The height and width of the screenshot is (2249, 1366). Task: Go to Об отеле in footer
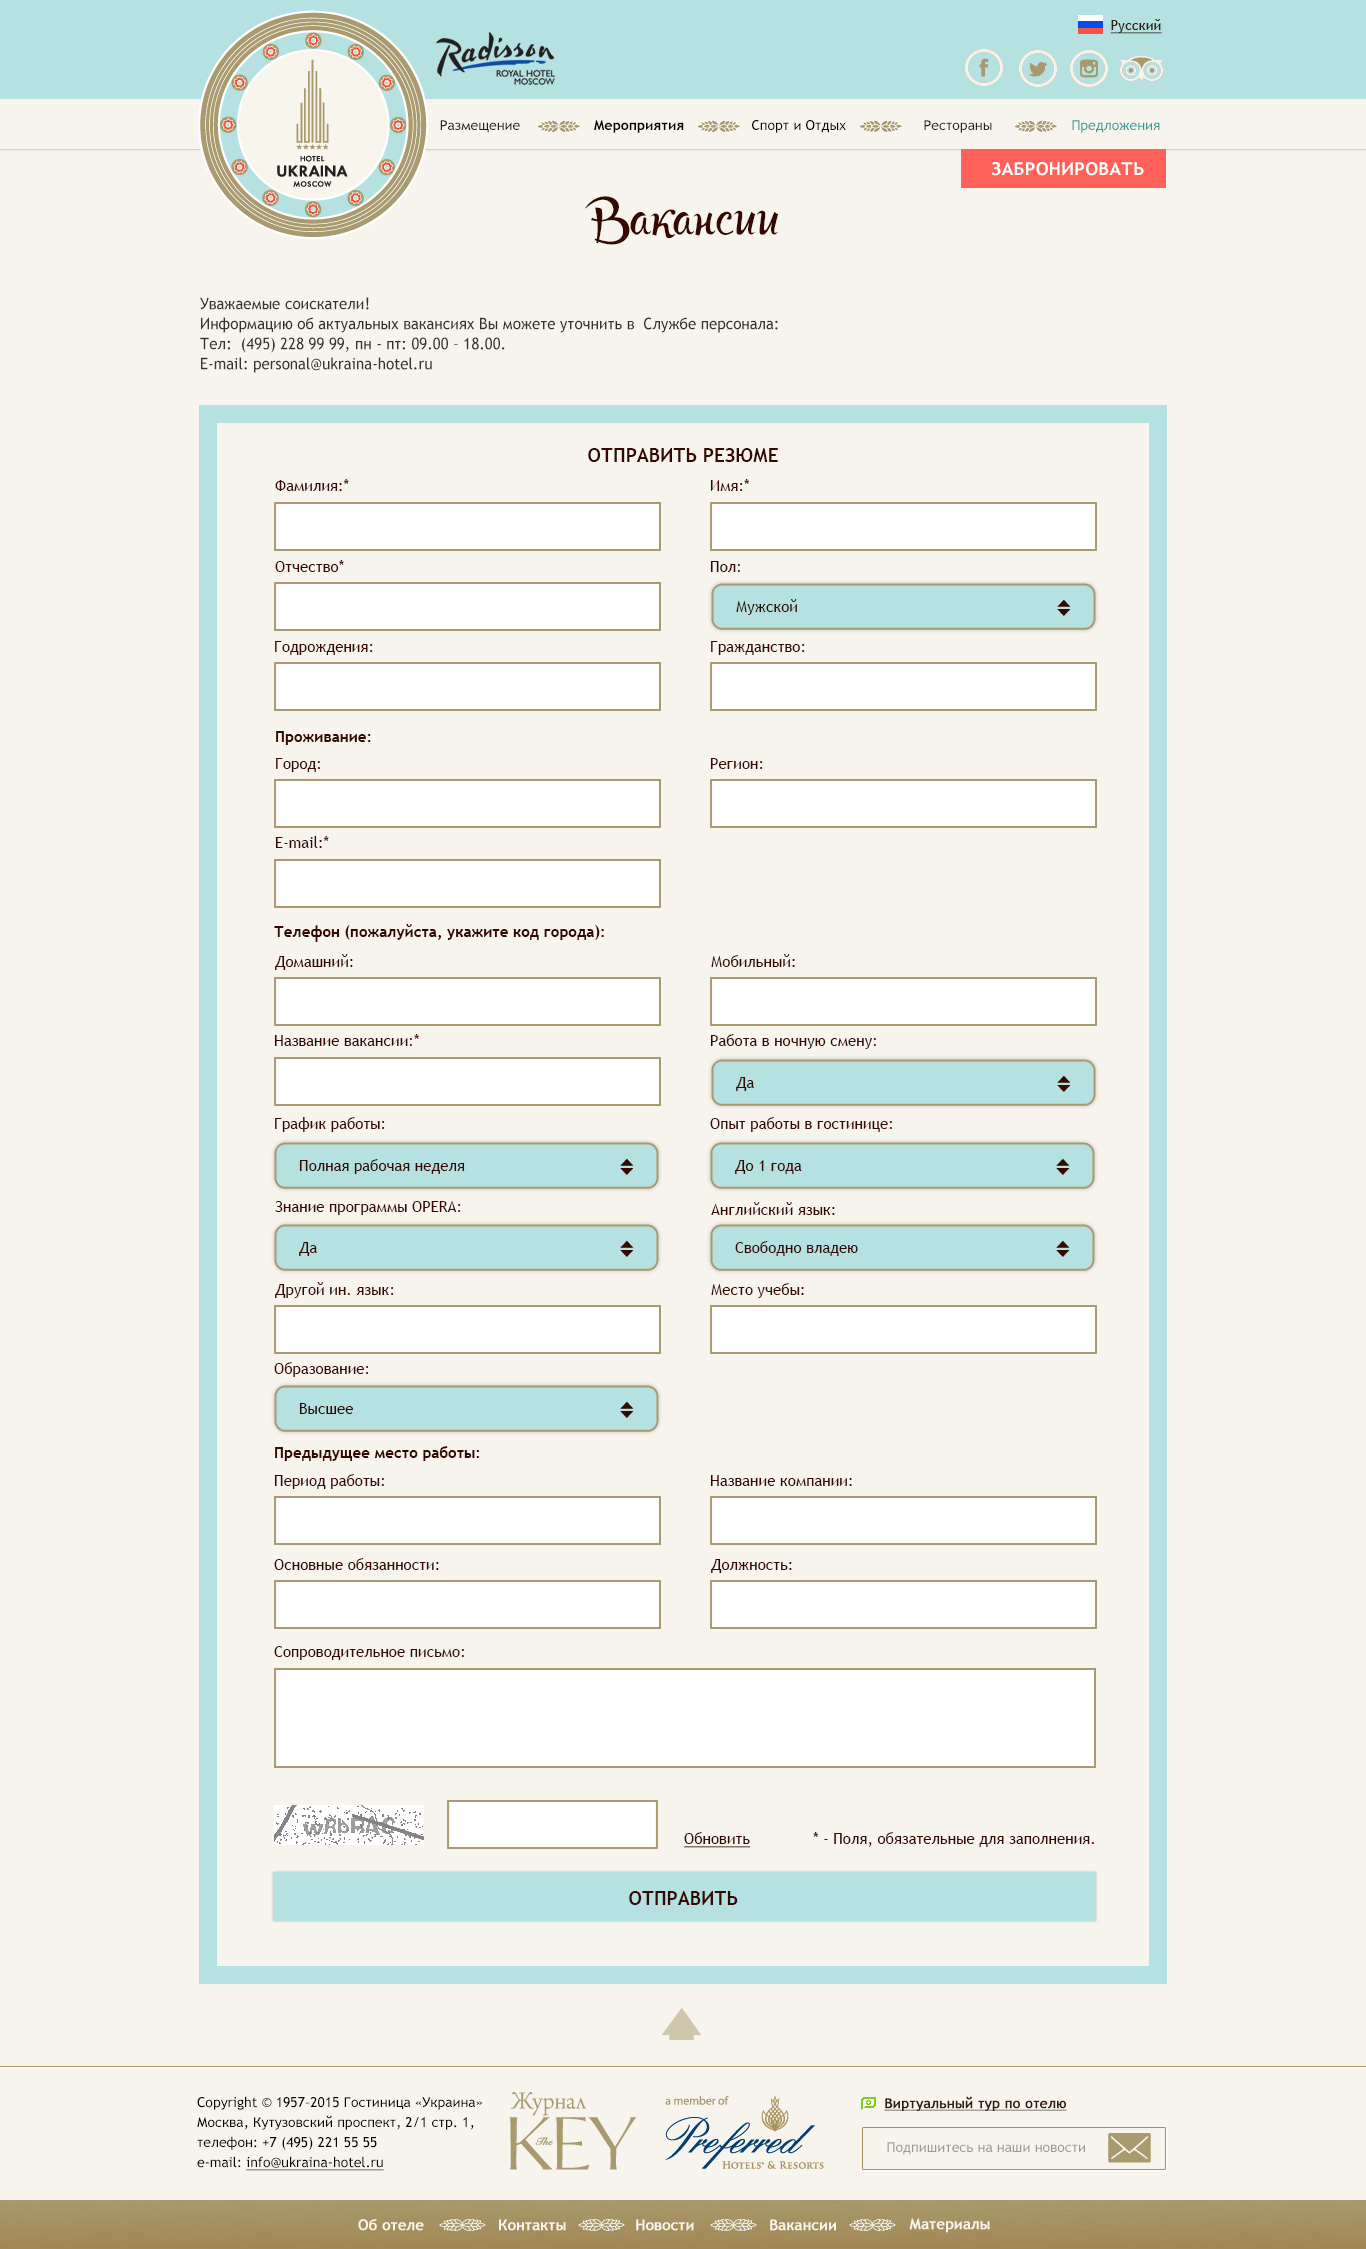tap(391, 2225)
